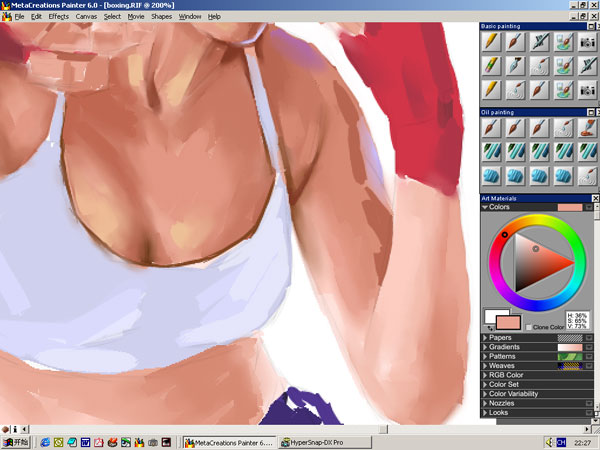Click the volume speaker icon in system tray
Screen dimensions: 600x450
[x=549, y=442]
